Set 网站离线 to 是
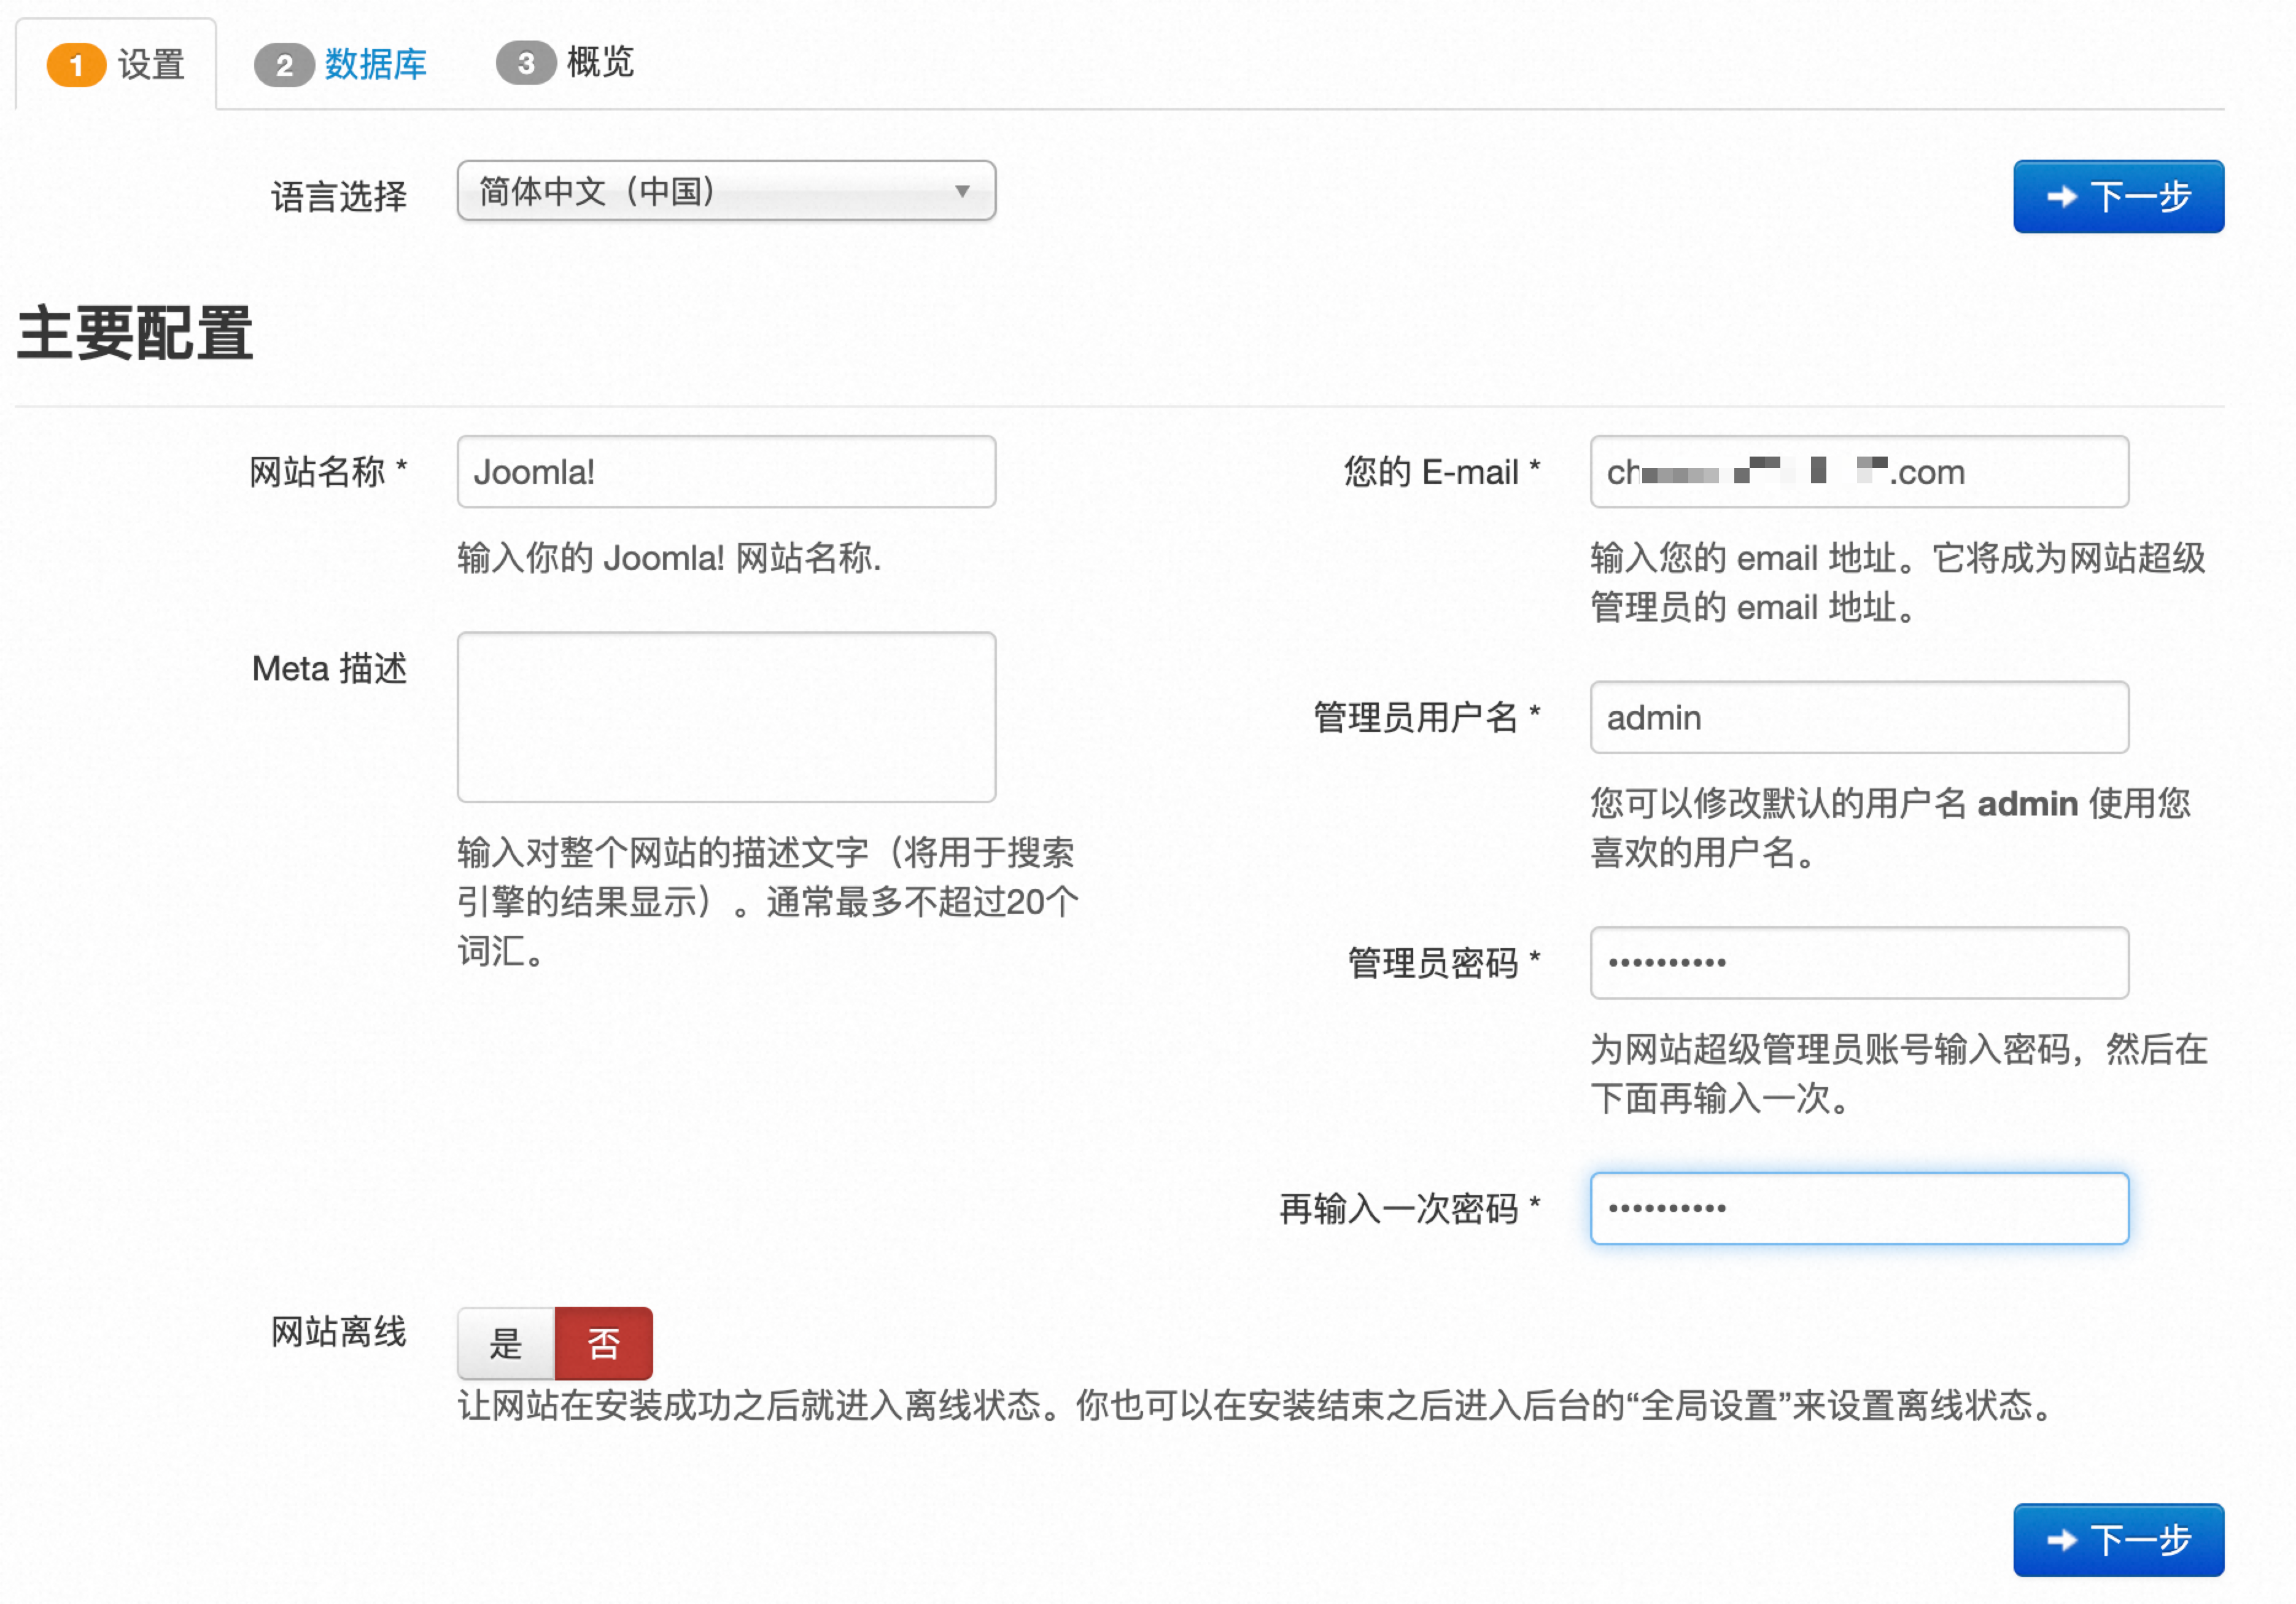The height and width of the screenshot is (1604, 2296). coord(506,1343)
